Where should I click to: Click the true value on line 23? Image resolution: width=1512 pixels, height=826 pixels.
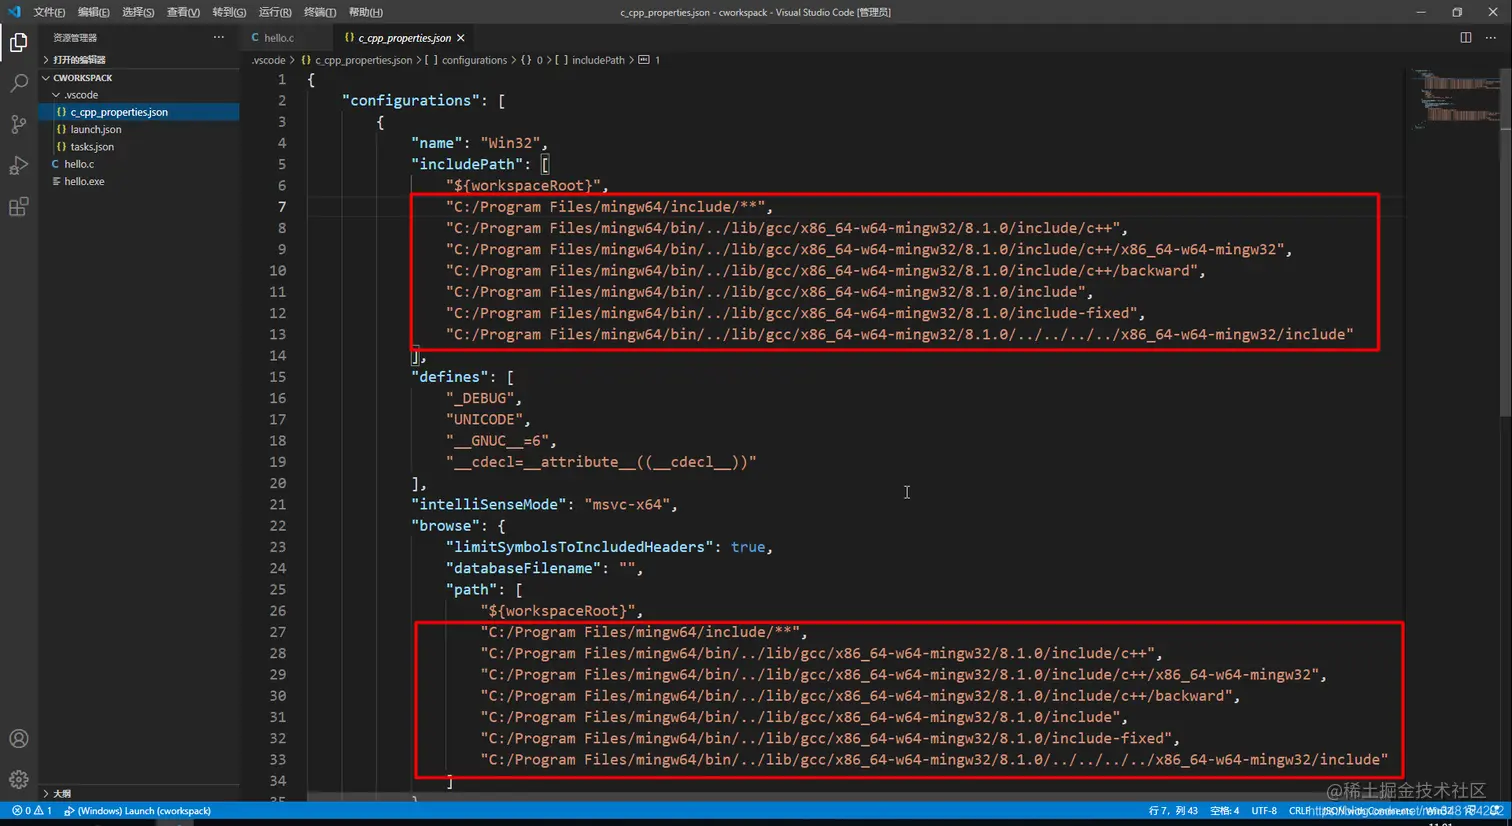[748, 547]
